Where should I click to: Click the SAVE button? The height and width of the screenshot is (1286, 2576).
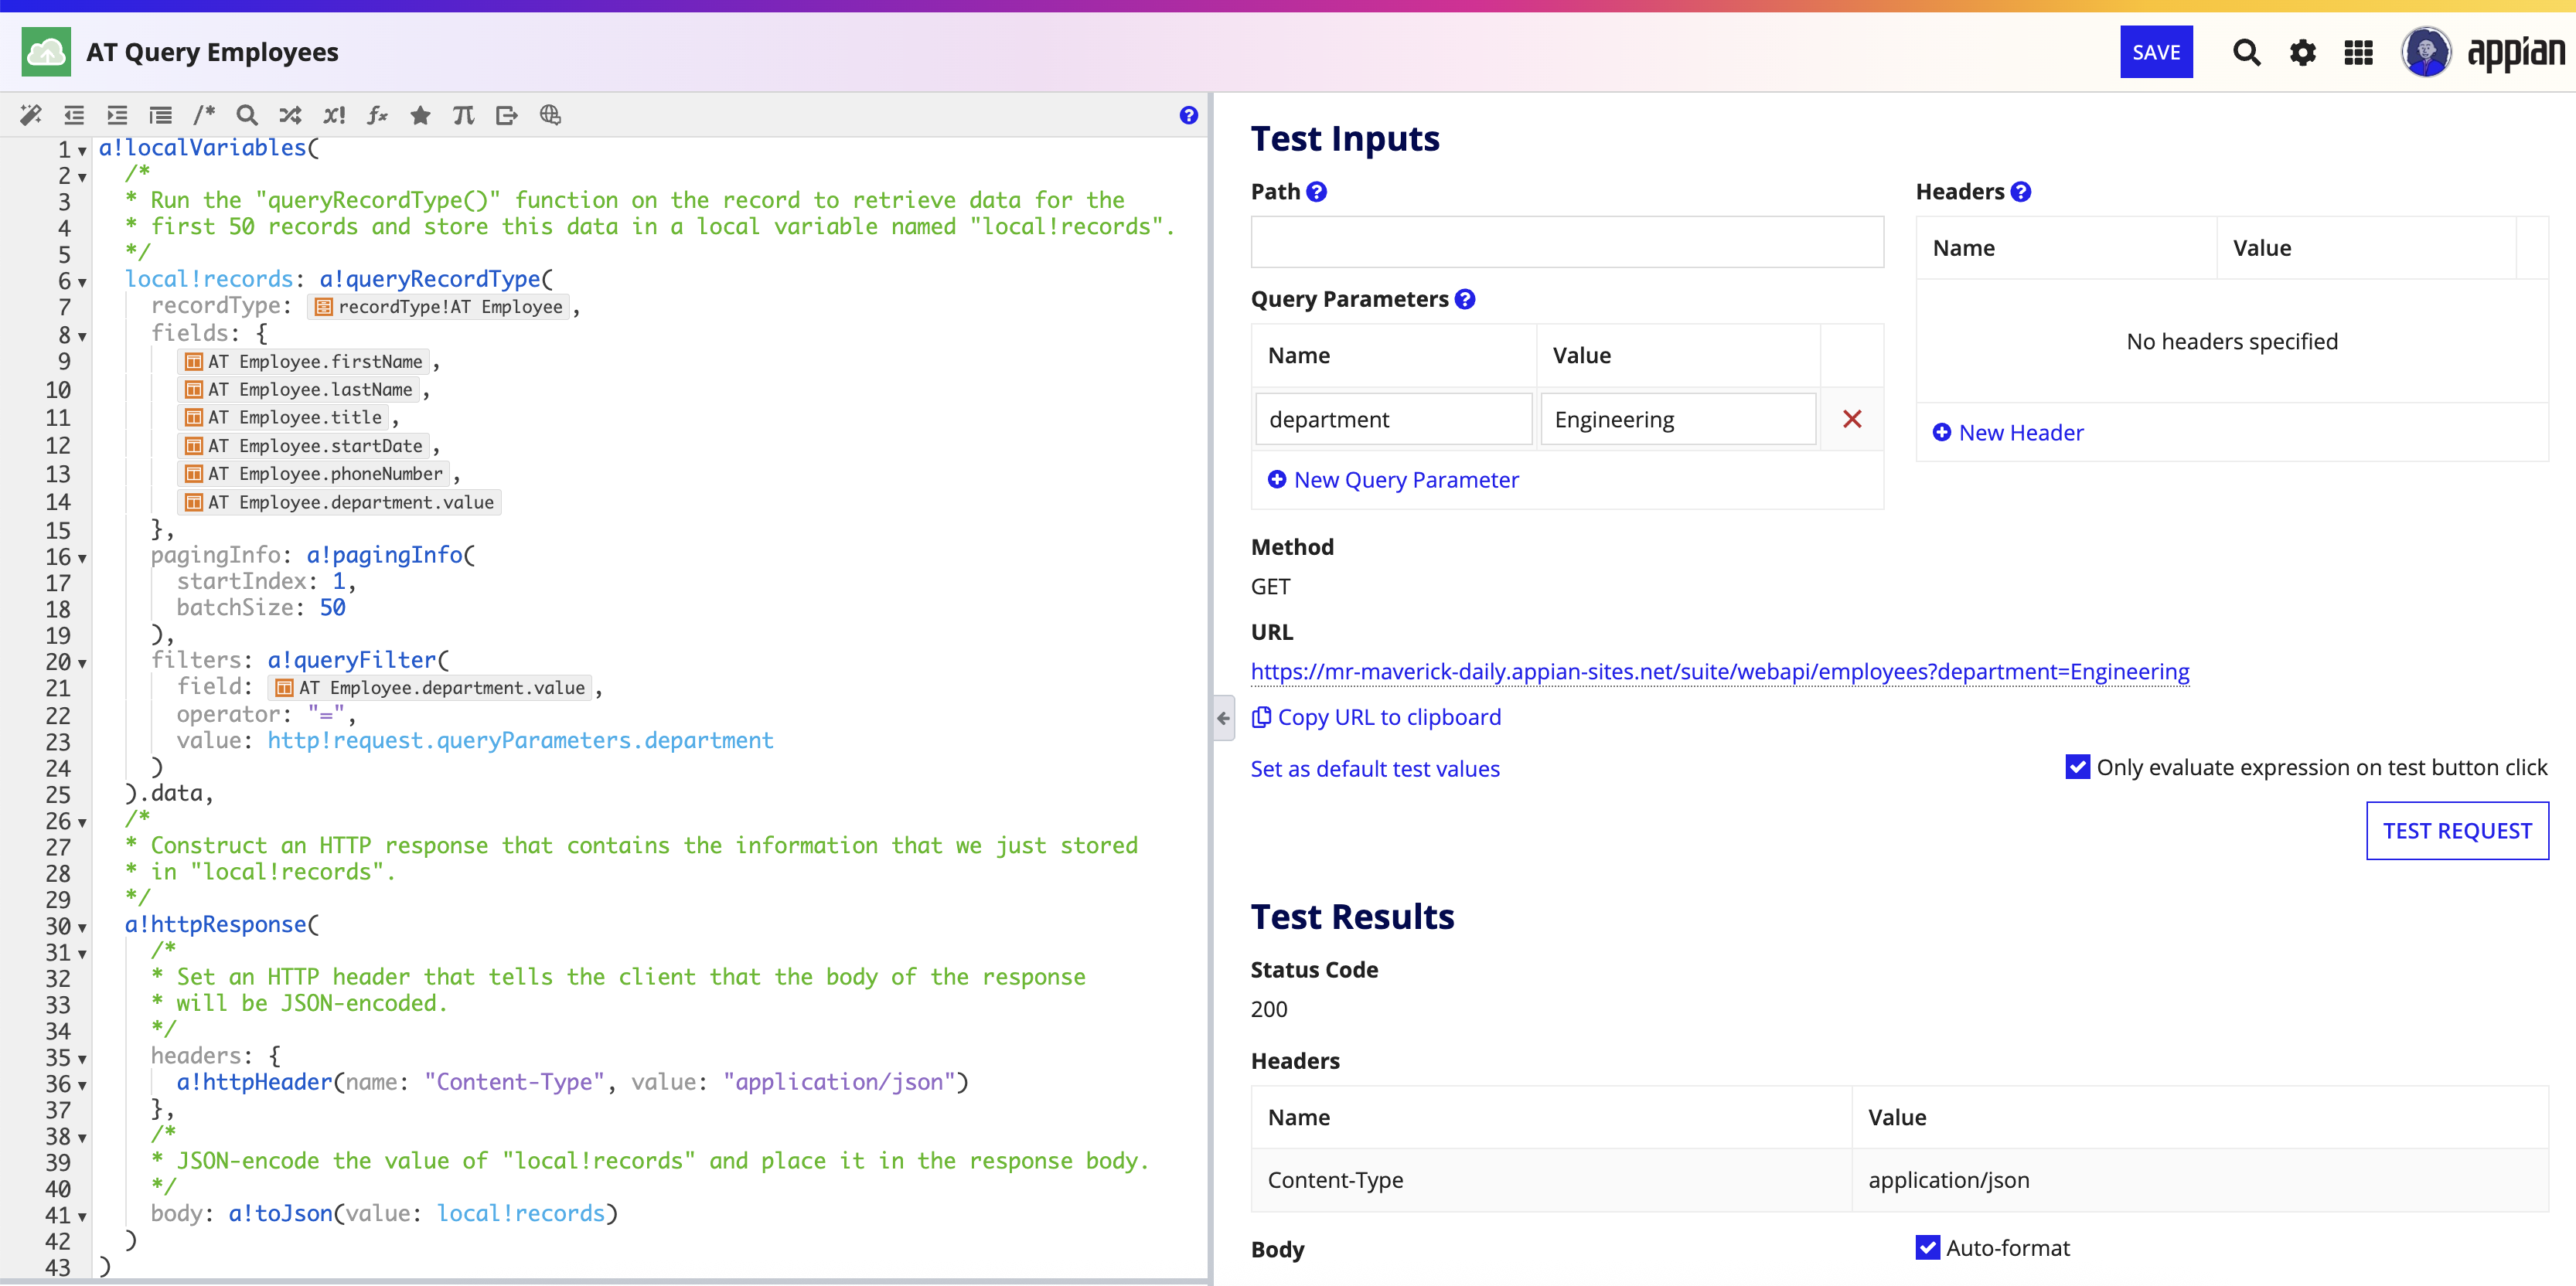tap(2155, 52)
